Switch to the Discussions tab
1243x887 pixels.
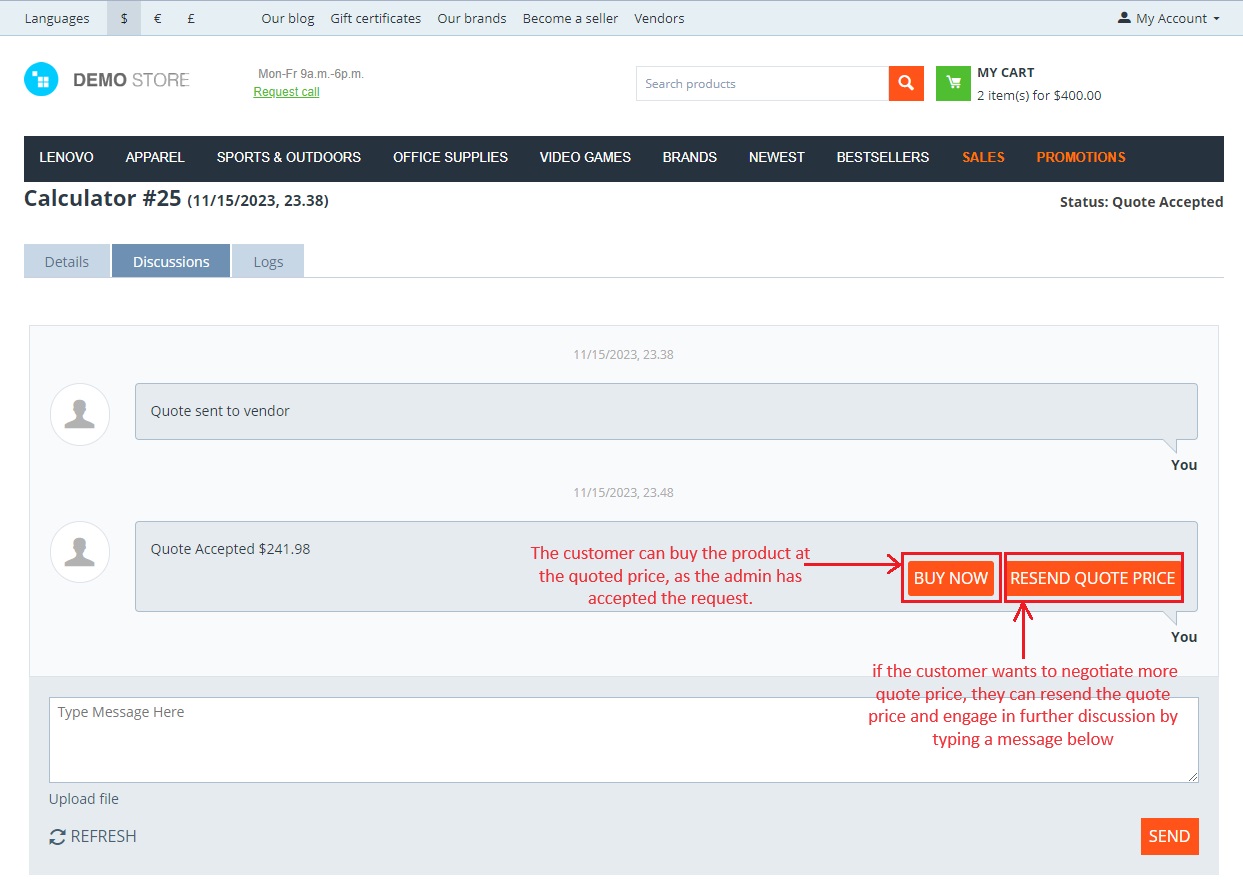[x=171, y=261]
